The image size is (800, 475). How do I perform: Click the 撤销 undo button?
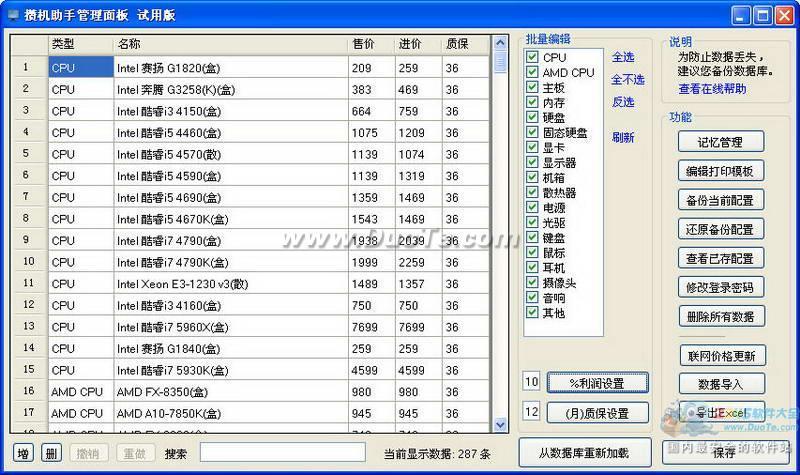coord(88,453)
